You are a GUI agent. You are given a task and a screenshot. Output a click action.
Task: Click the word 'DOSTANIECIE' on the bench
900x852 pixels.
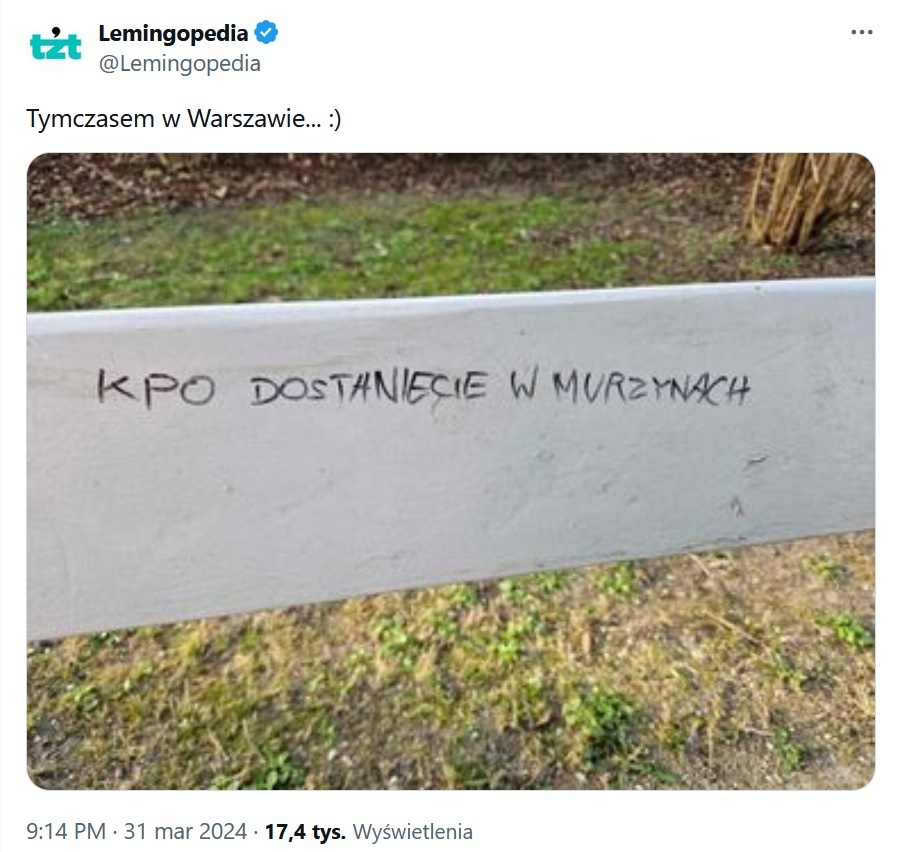pyautogui.click(x=369, y=388)
